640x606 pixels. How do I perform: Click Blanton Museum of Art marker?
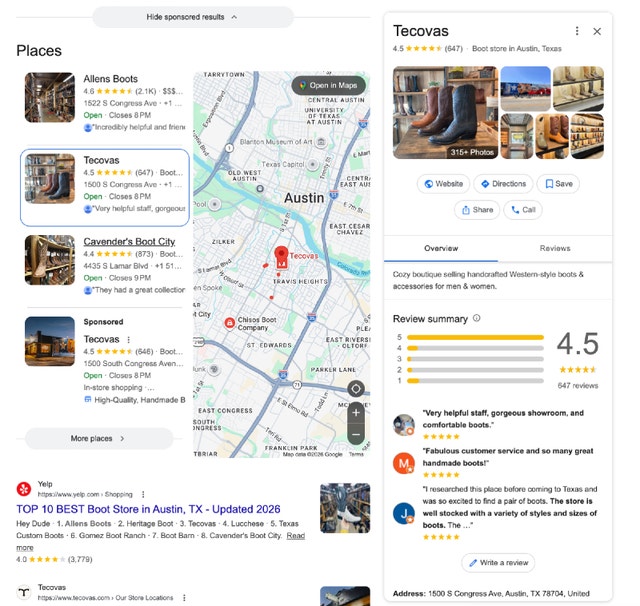[x=321, y=142]
